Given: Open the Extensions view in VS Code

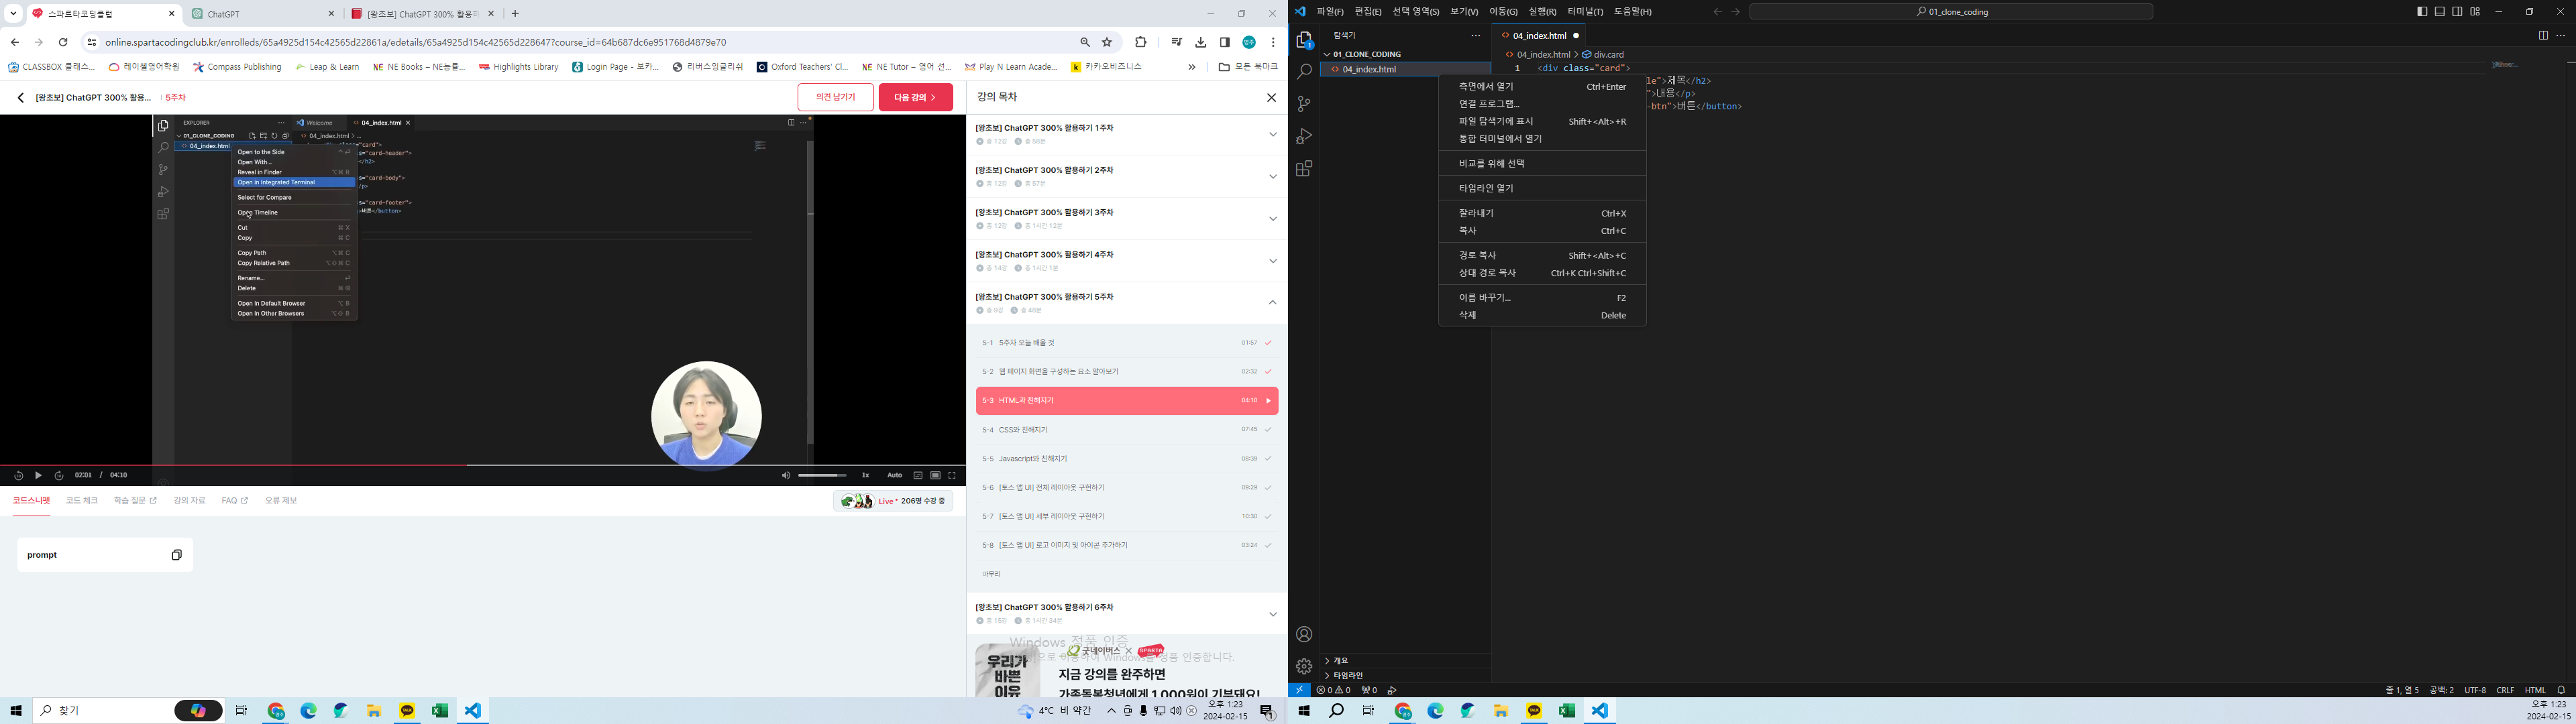Looking at the screenshot, I should coord(1304,169).
